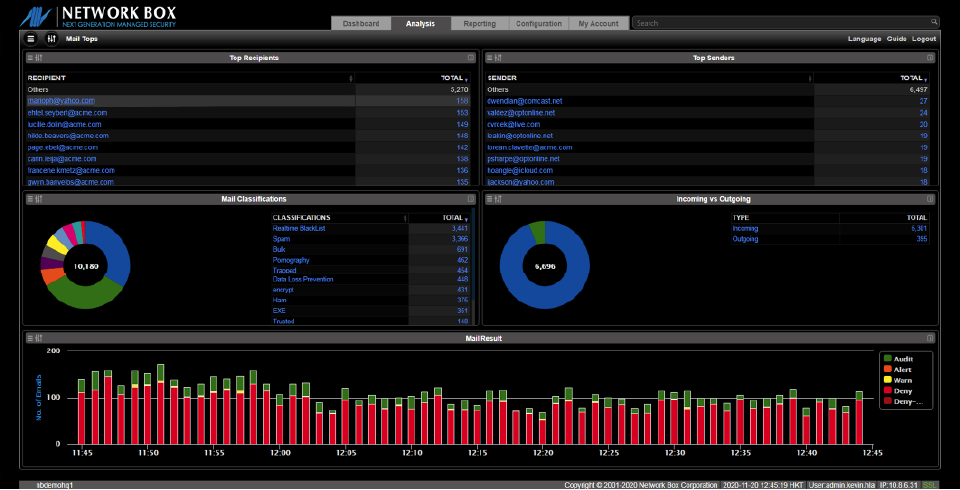
Task: Open the MailResult panel menu icon
Action: (30, 338)
